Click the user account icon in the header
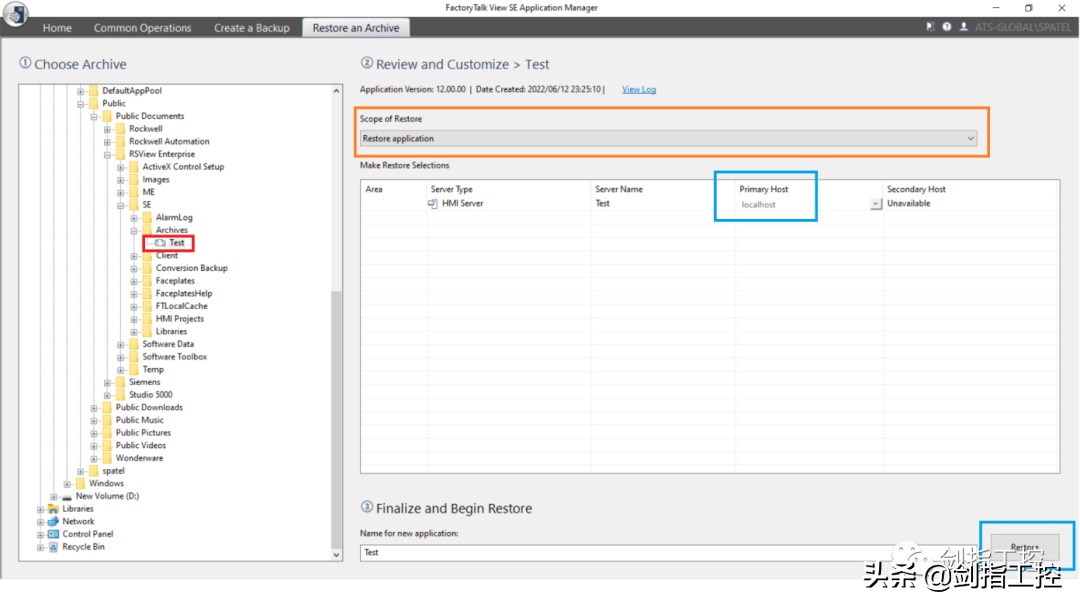Viewport: 1080px width, 608px height. [x=963, y=28]
